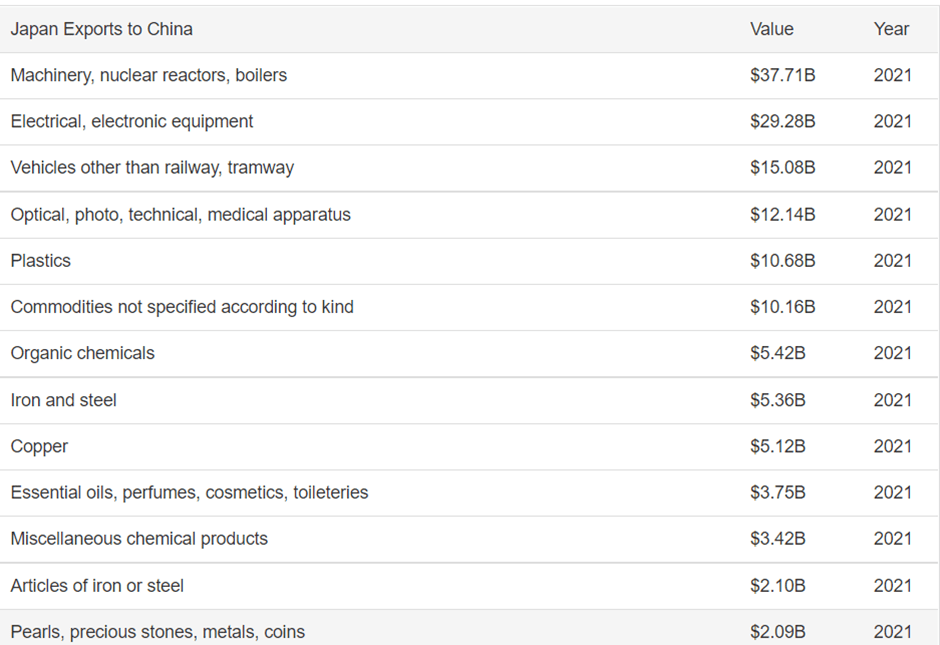Screen dimensions: 940x645
Task: Click the $37.71B value cell
Action: pos(782,75)
